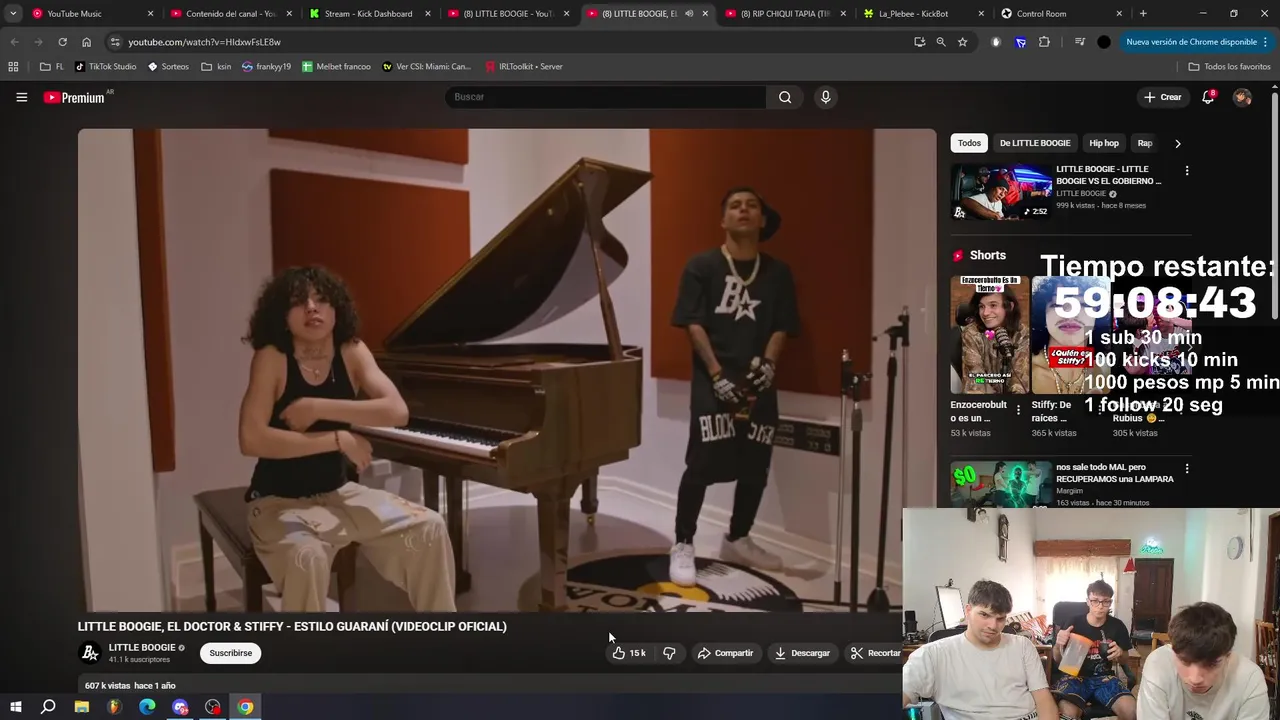Select the Hip hop filter chip
This screenshot has width=1280, height=720.
(x=1104, y=143)
